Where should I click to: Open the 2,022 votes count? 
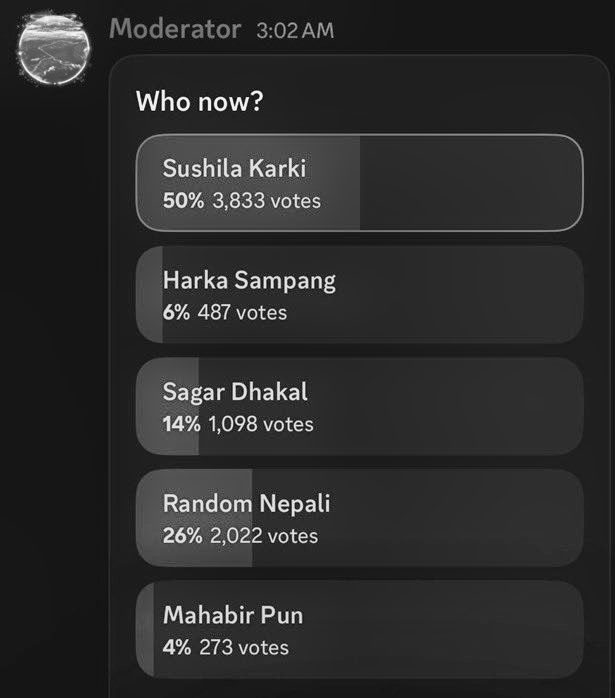click(x=265, y=536)
